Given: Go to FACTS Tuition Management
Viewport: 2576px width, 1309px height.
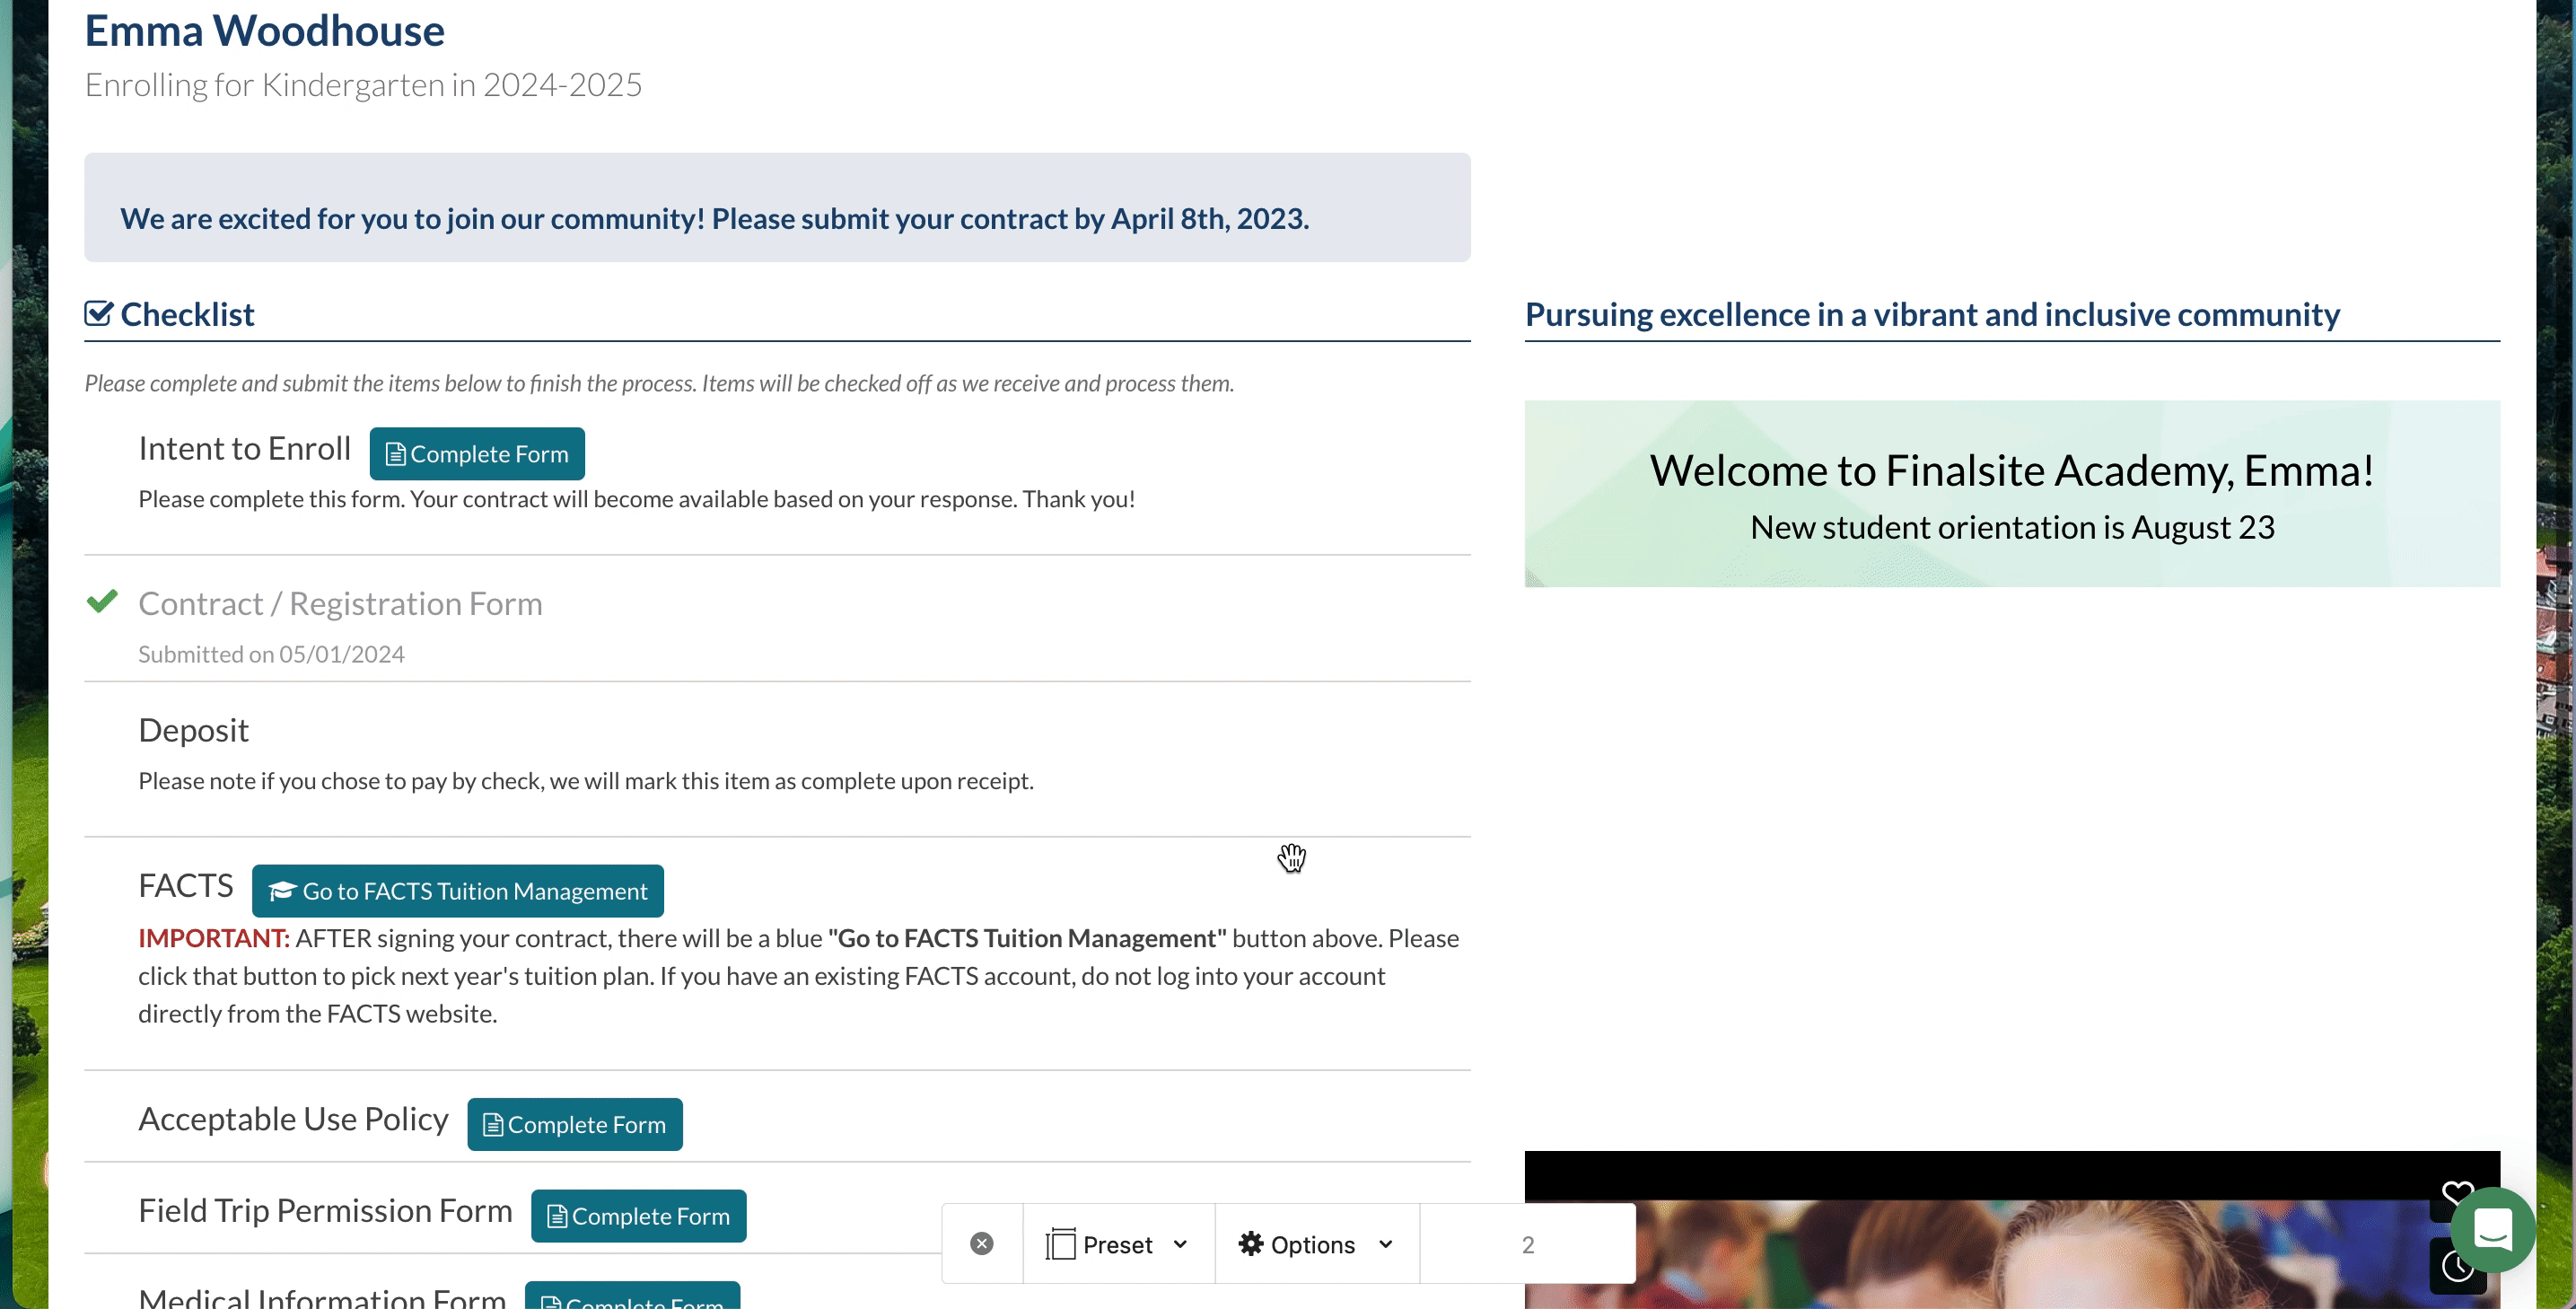Looking at the screenshot, I should (x=458, y=890).
